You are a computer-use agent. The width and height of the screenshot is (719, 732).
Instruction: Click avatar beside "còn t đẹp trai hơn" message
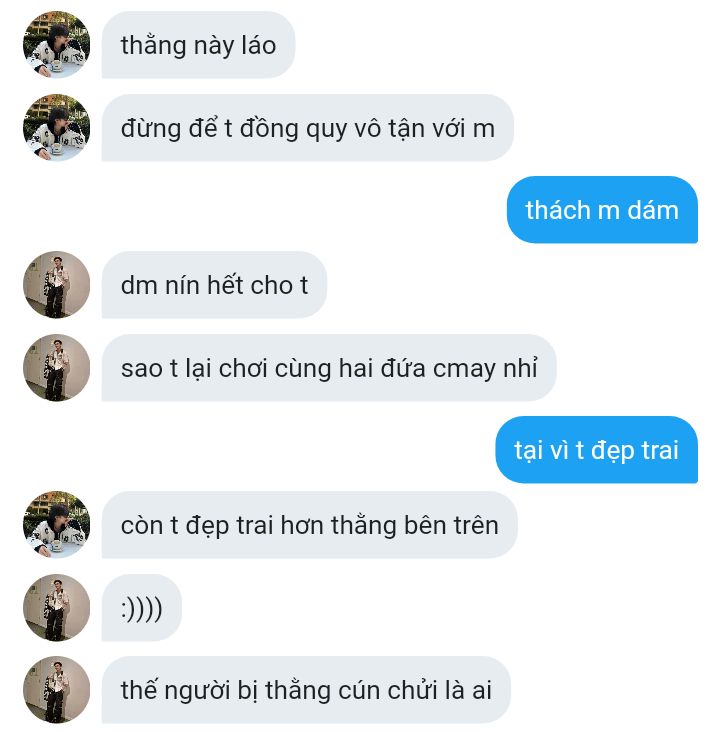point(56,525)
